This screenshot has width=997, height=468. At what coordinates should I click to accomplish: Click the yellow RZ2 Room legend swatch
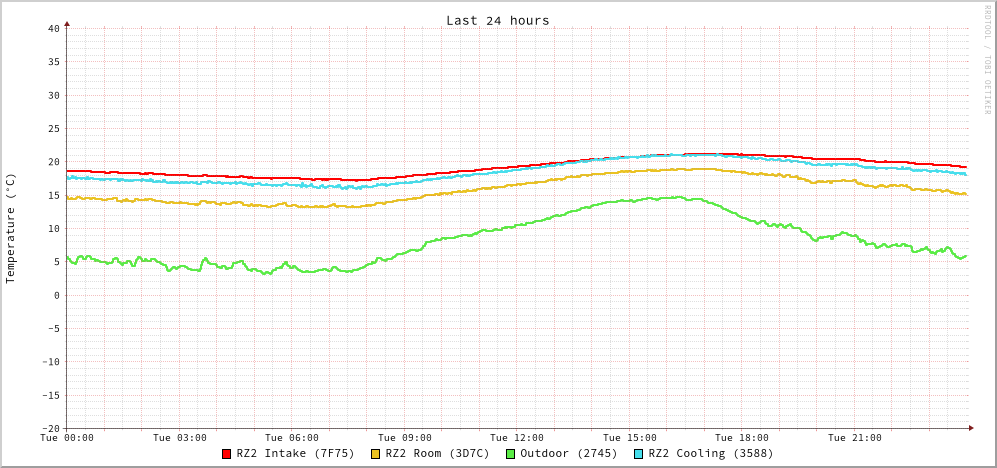pos(376,454)
